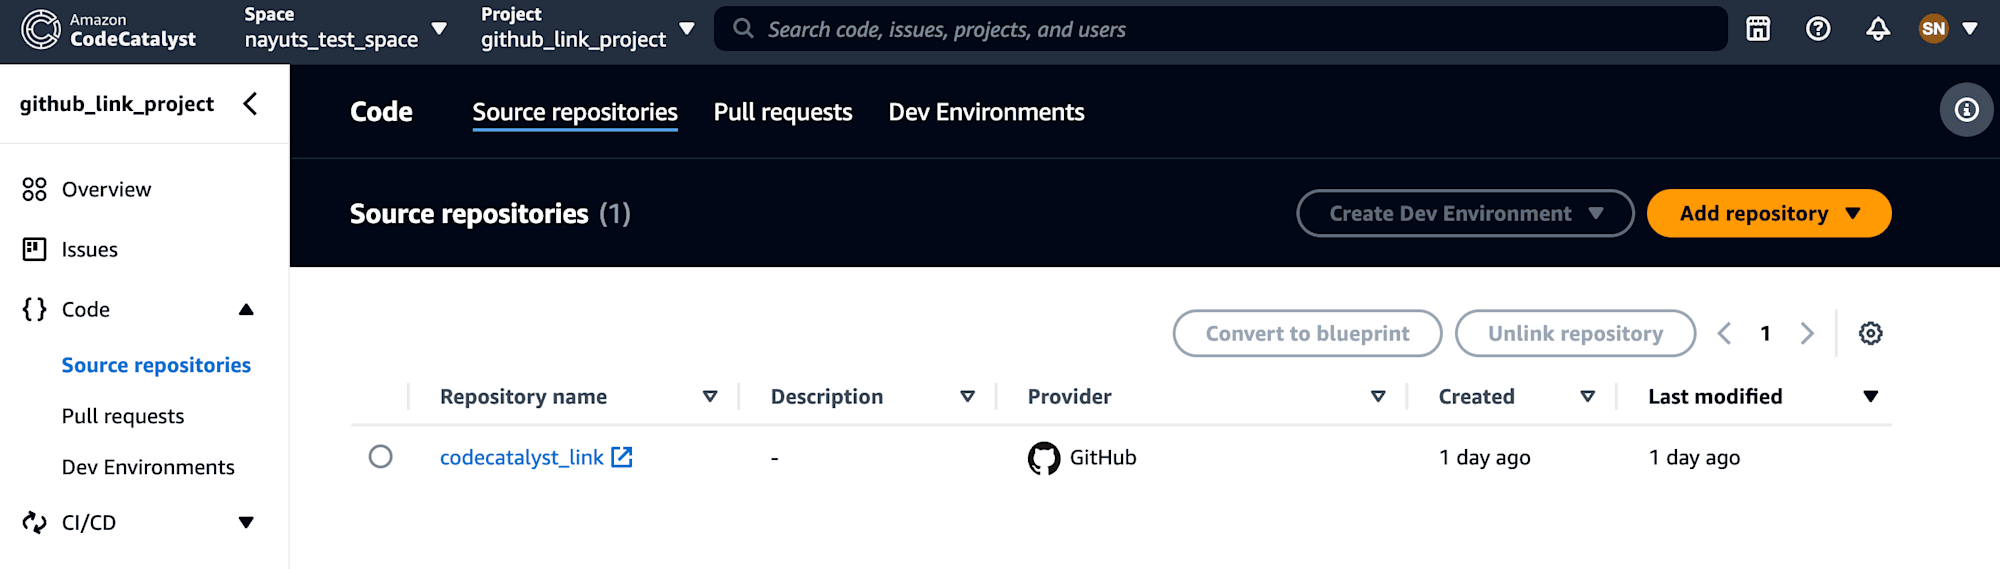Open table preferences gear icon
Image resolution: width=2000 pixels, height=569 pixels.
click(1870, 333)
